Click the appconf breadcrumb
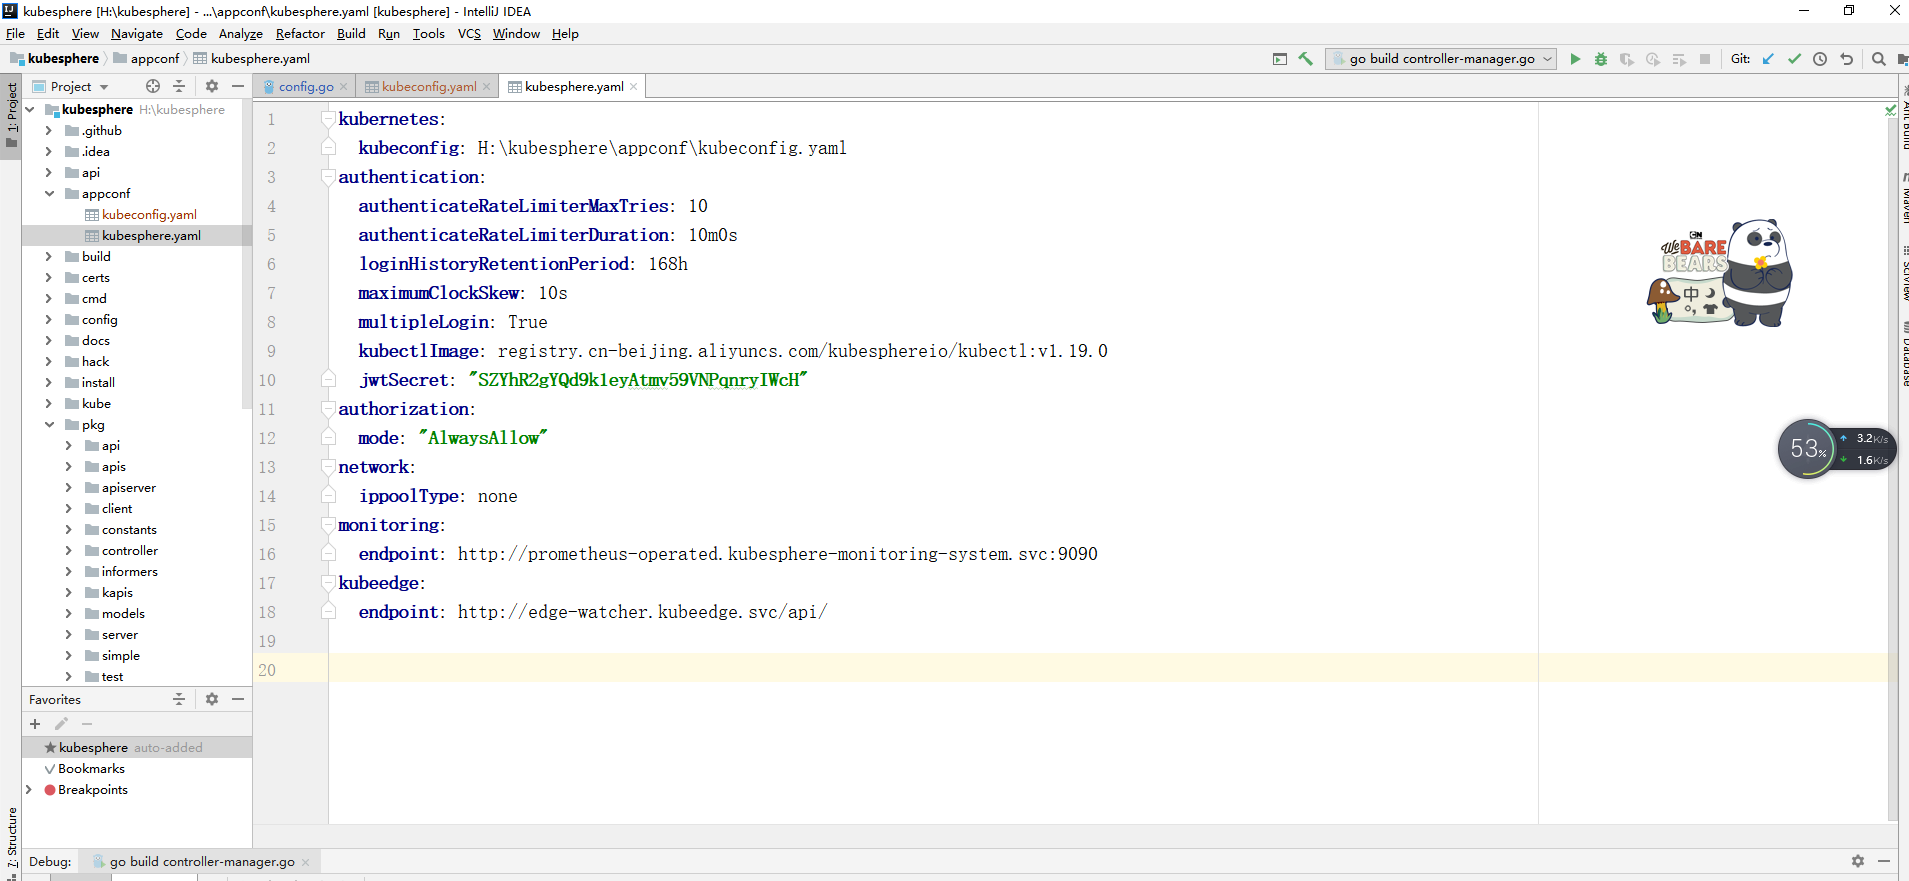1909x881 pixels. pos(147,59)
